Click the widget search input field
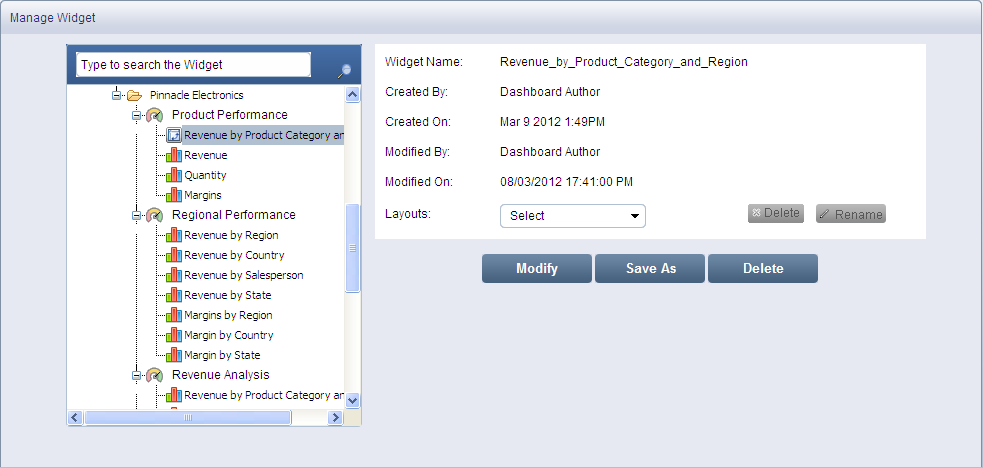This screenshot has width=983, height=468. click(x=194, y=65)
